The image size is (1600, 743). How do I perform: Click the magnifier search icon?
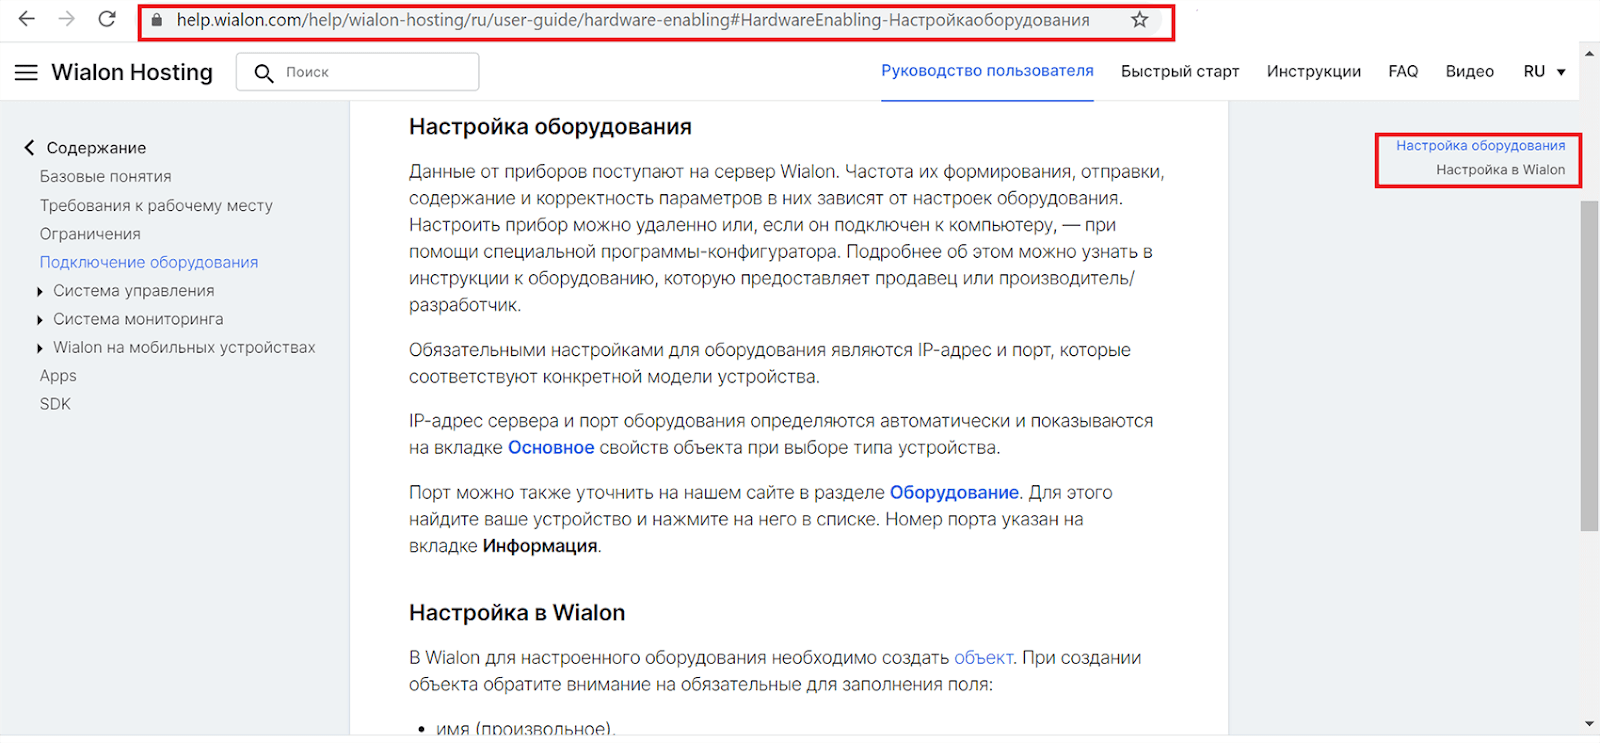pyautogui.click(x=264, y=73)
